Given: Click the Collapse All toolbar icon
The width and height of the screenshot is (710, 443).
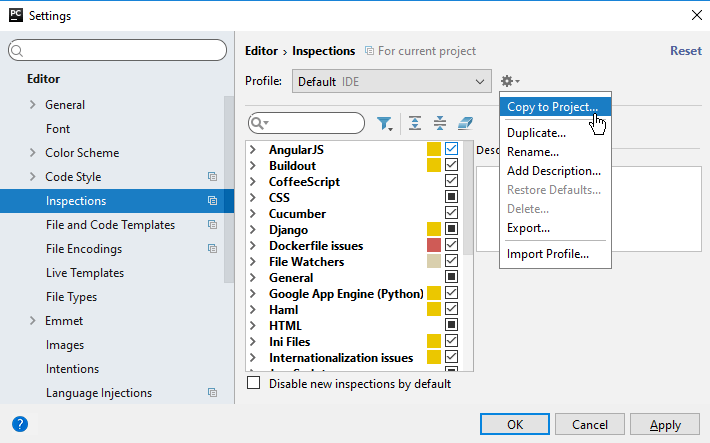Looking at the screenshot, I should coord(440,123).
